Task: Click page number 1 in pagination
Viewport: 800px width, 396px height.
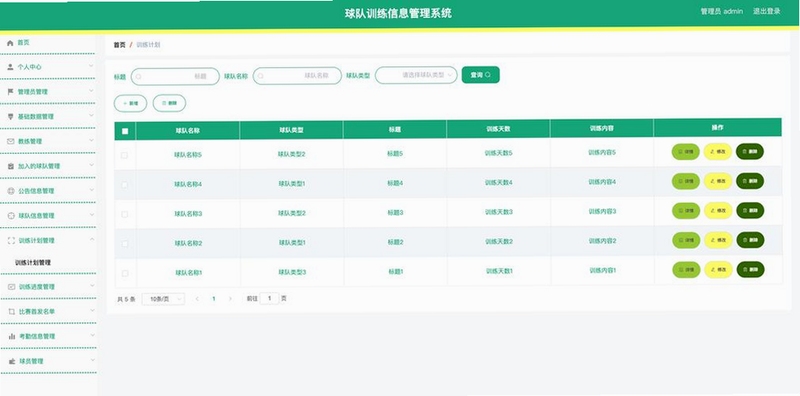Action: 214,299
